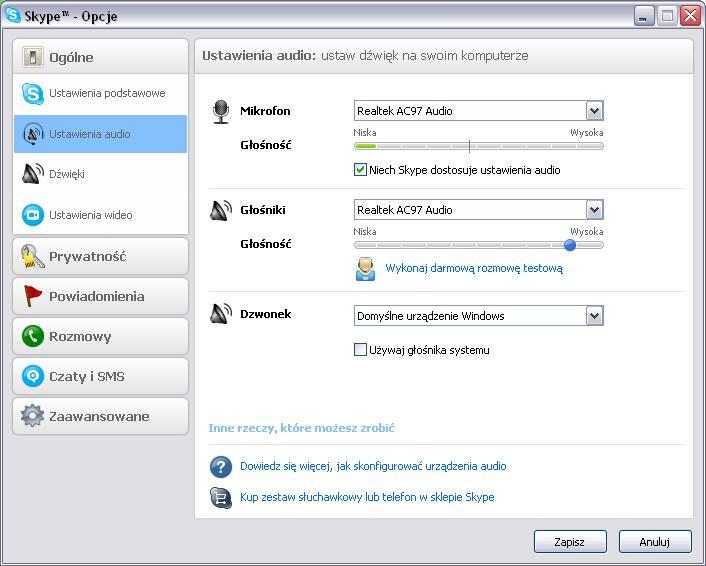Click the microphone Głośność level bar
The height and width of the screenshot is (566, 706).
coord(479,146)
